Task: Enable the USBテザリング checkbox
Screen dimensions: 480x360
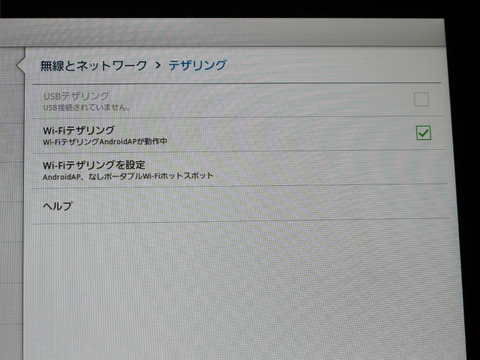Action: pos(421,99)
